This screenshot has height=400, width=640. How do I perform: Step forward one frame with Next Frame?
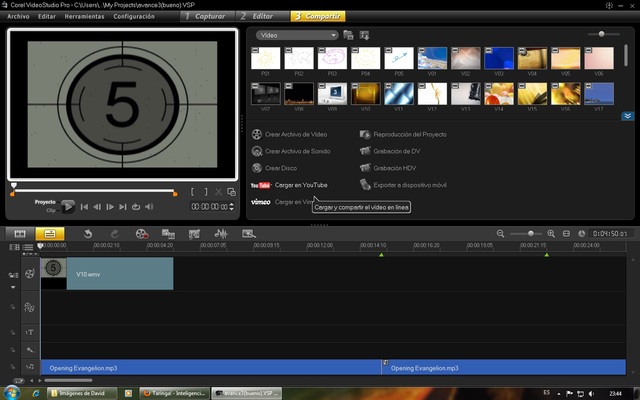coord(110,207)
